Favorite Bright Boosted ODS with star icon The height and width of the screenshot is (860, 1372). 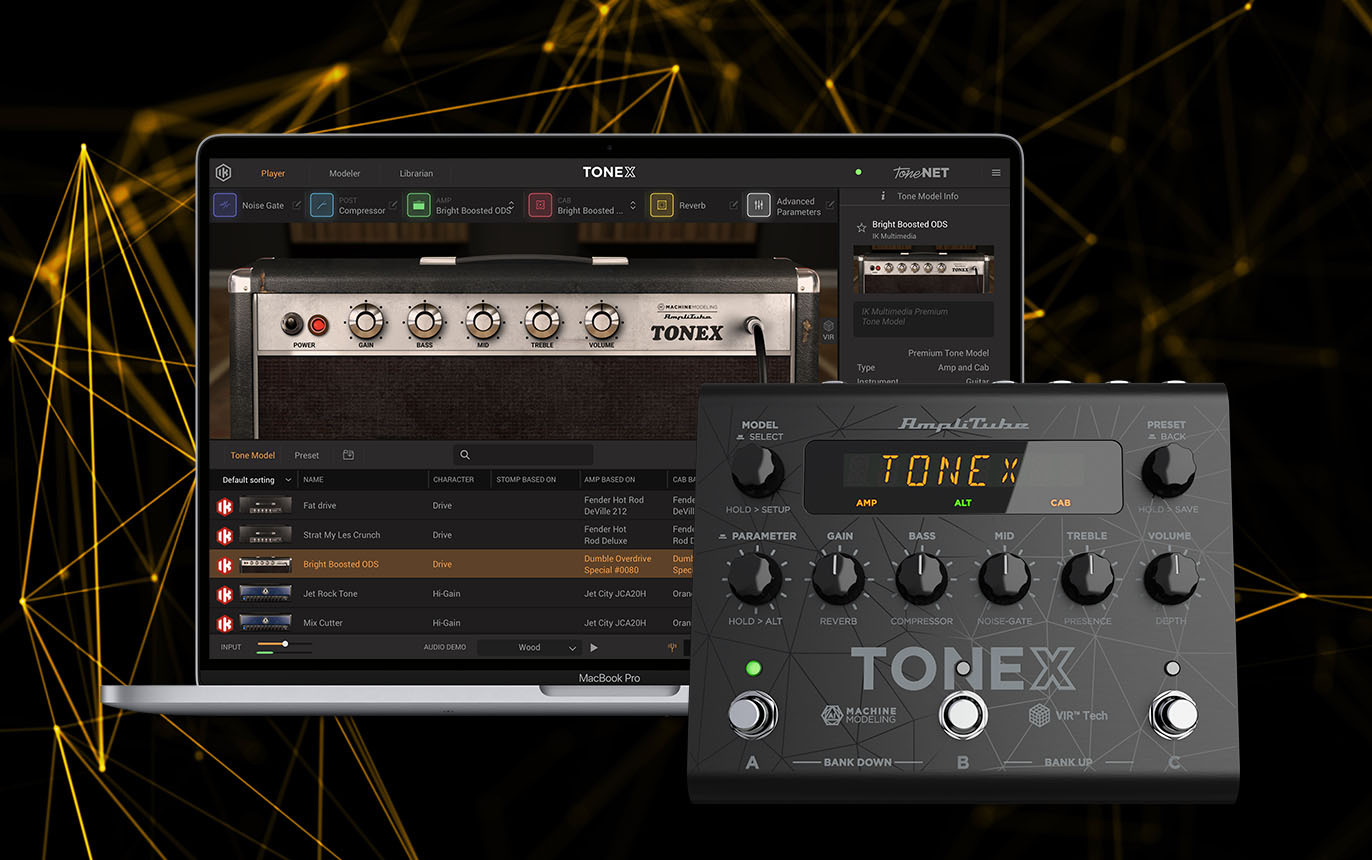[860, 227]
